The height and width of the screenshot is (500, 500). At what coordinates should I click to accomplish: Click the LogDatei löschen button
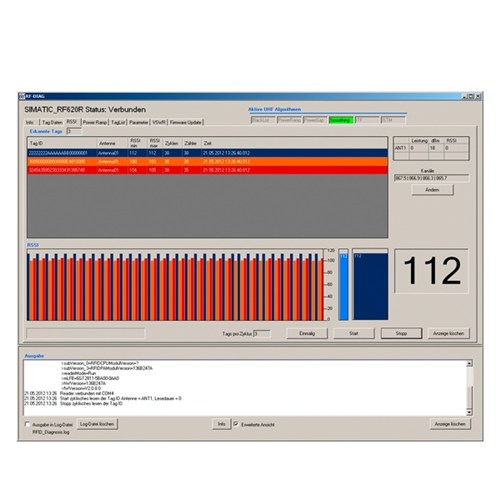tap(97, 424)
